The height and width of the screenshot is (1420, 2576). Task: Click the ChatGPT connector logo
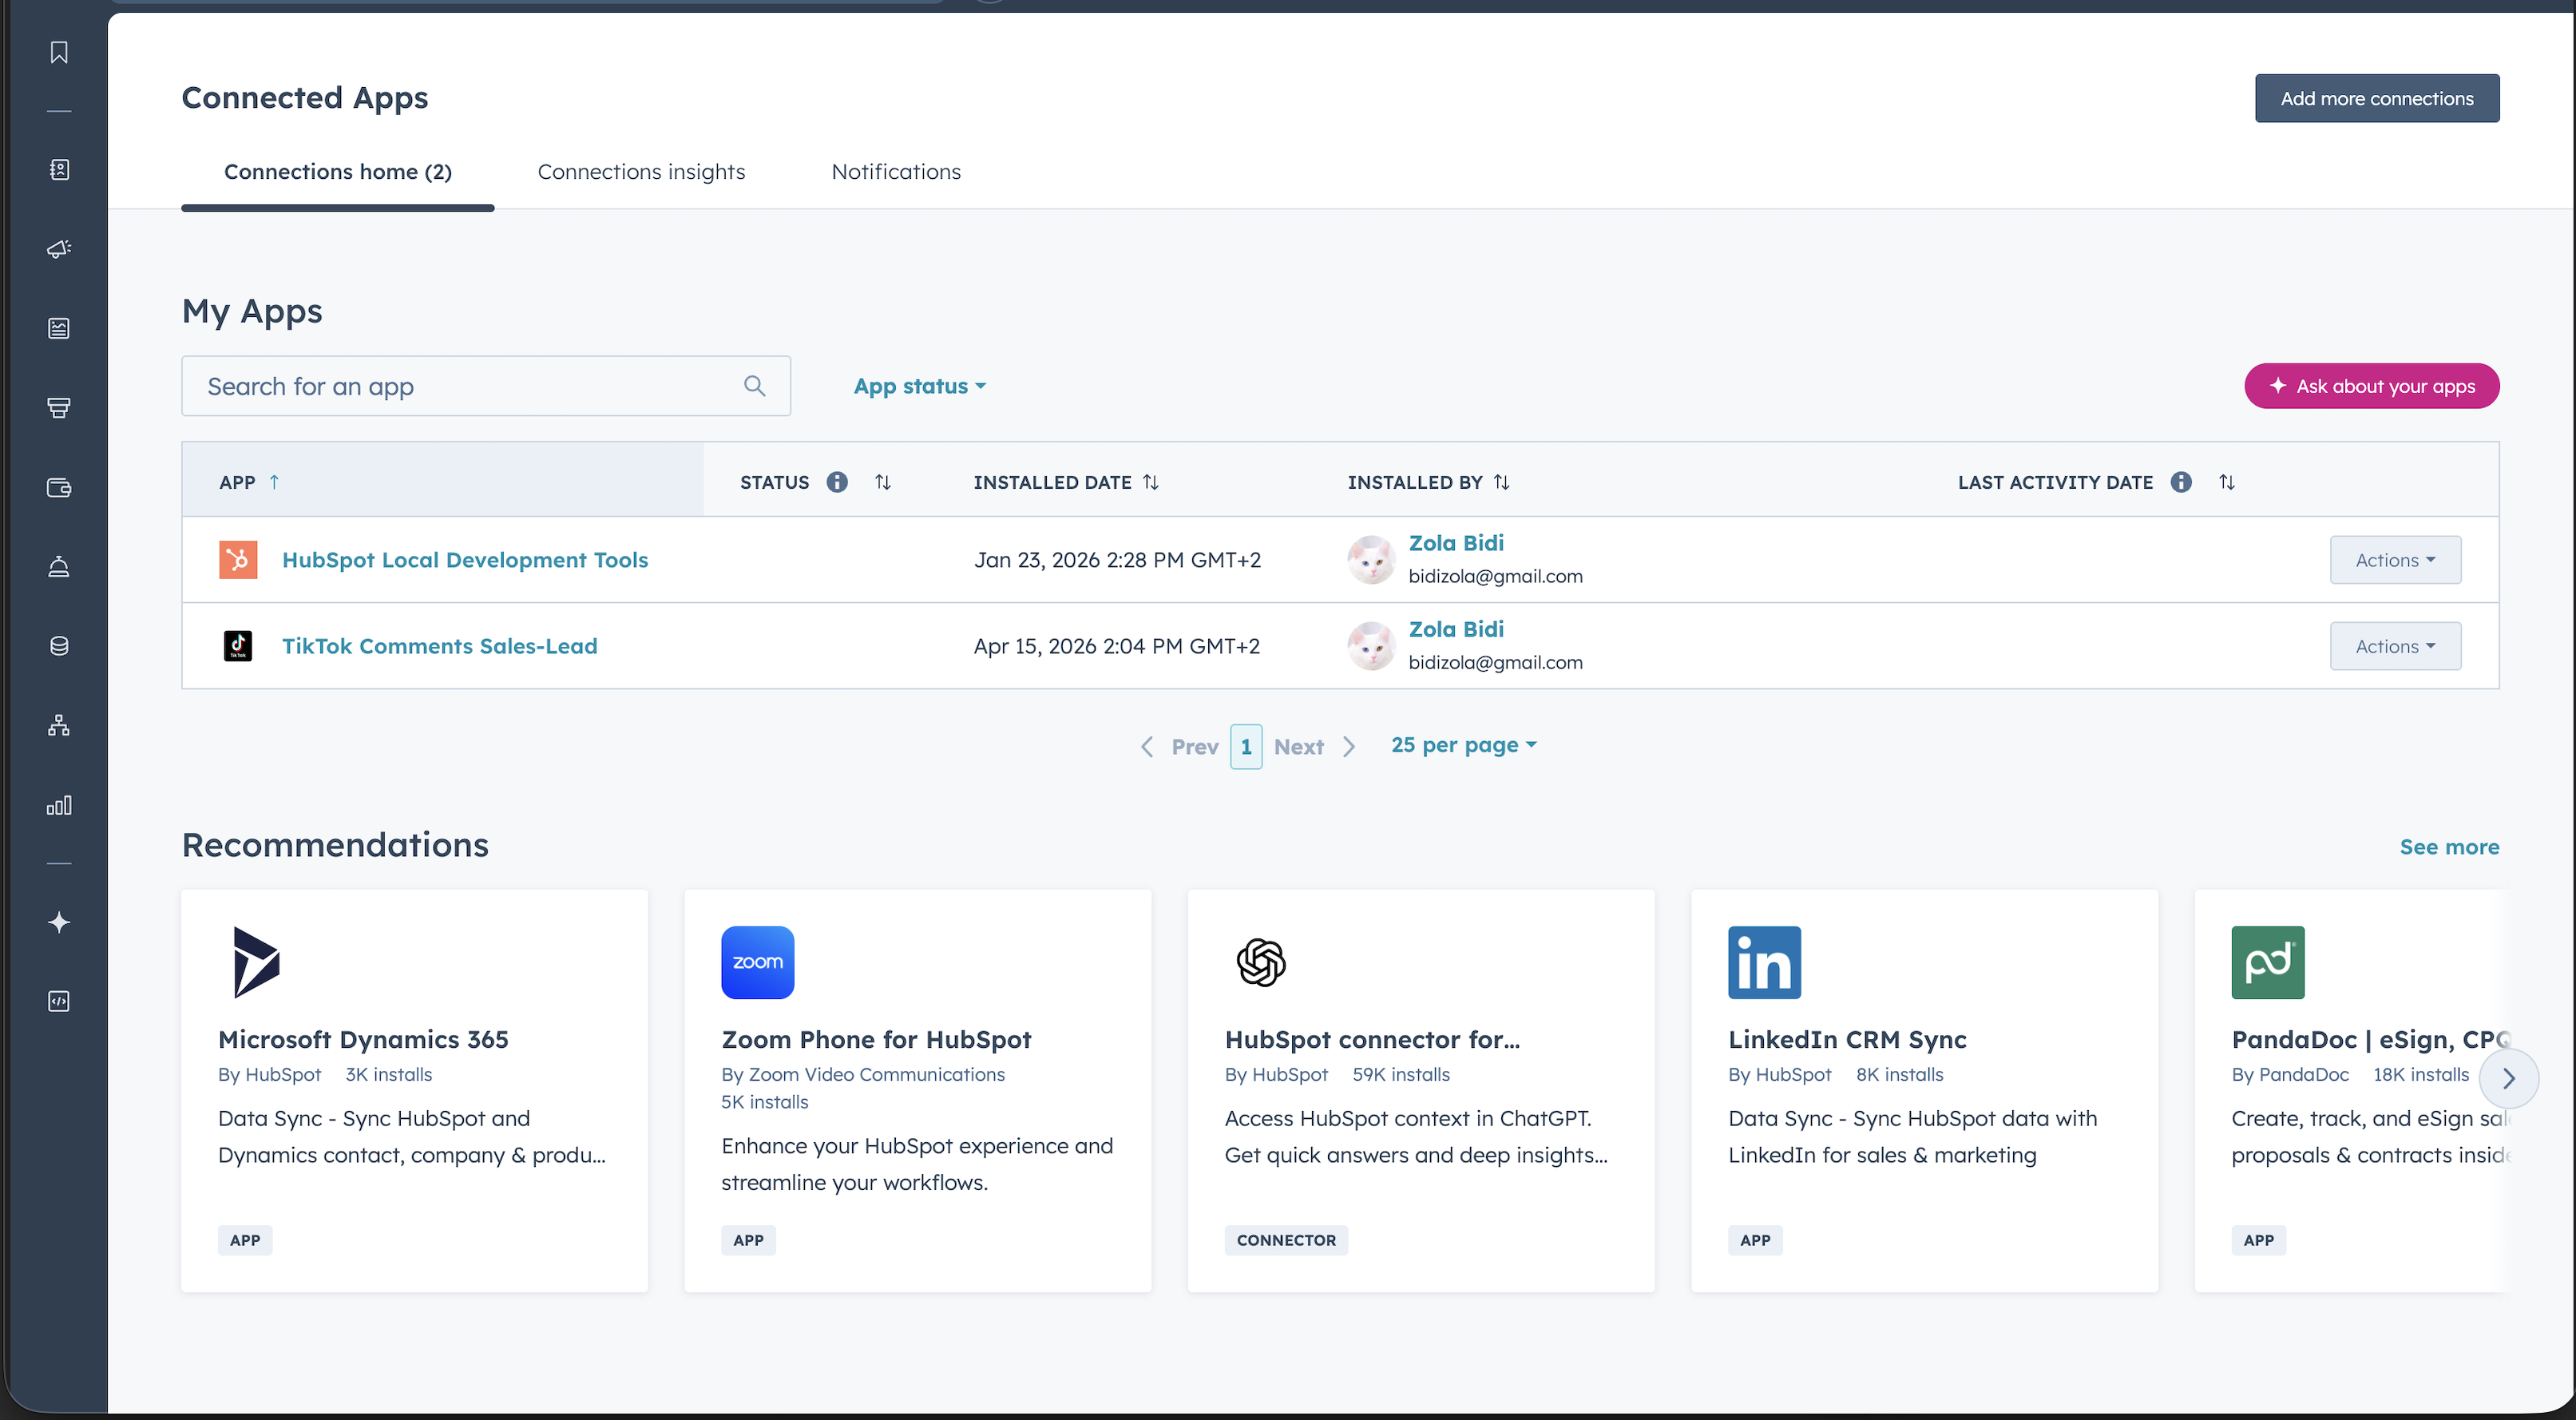[x=1261, y=962]
